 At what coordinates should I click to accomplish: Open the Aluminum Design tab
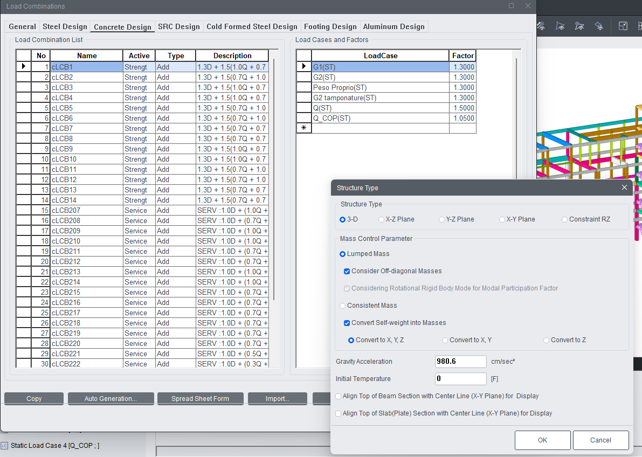[393, 27]
